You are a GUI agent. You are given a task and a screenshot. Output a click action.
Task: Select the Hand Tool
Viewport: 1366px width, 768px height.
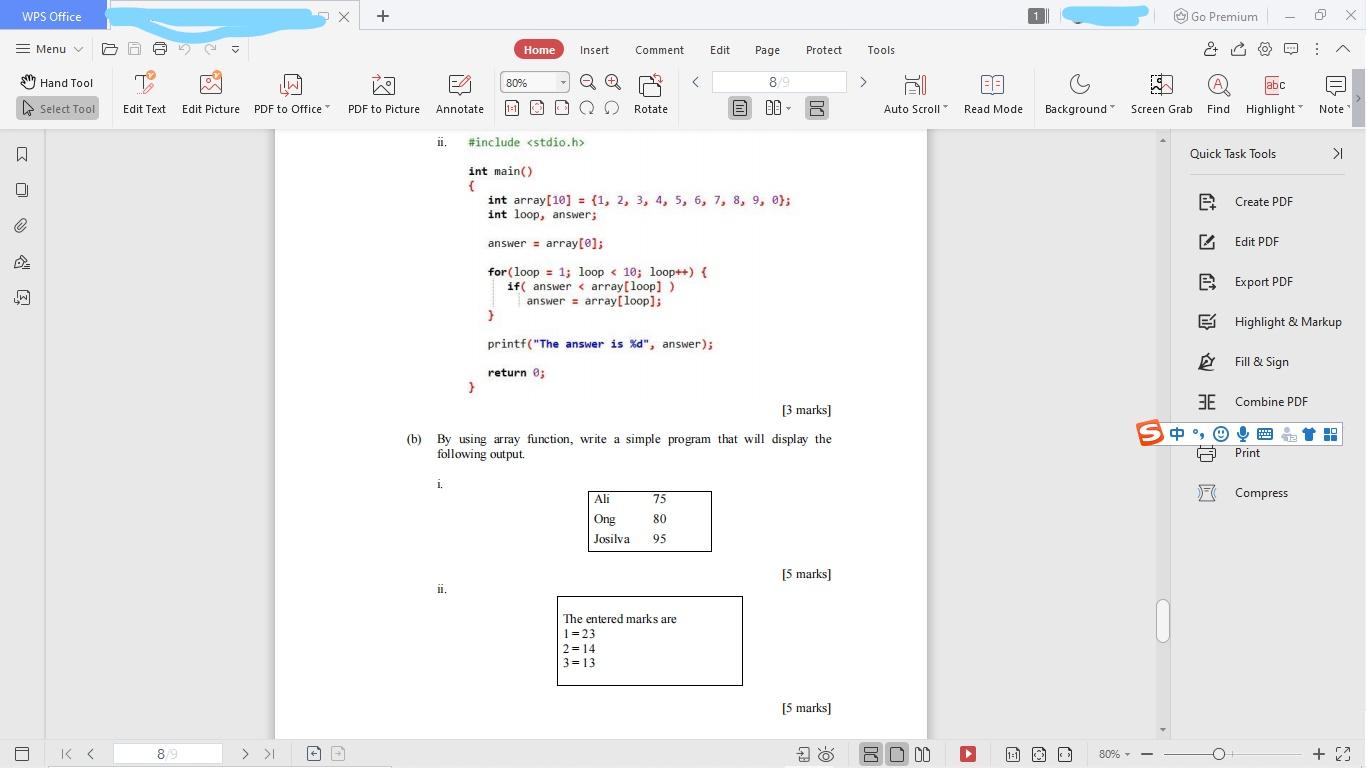tap(57, 83)
